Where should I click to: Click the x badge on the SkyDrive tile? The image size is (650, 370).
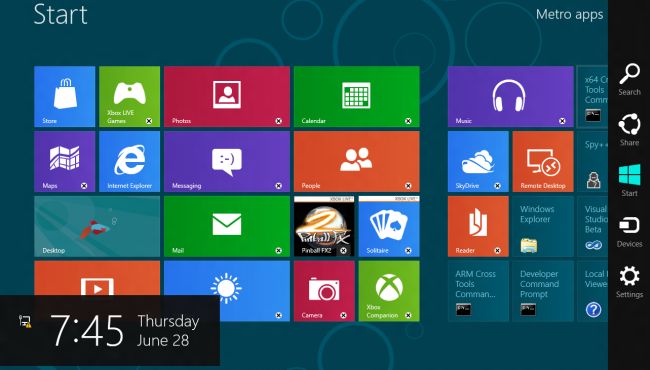[497, 186]
